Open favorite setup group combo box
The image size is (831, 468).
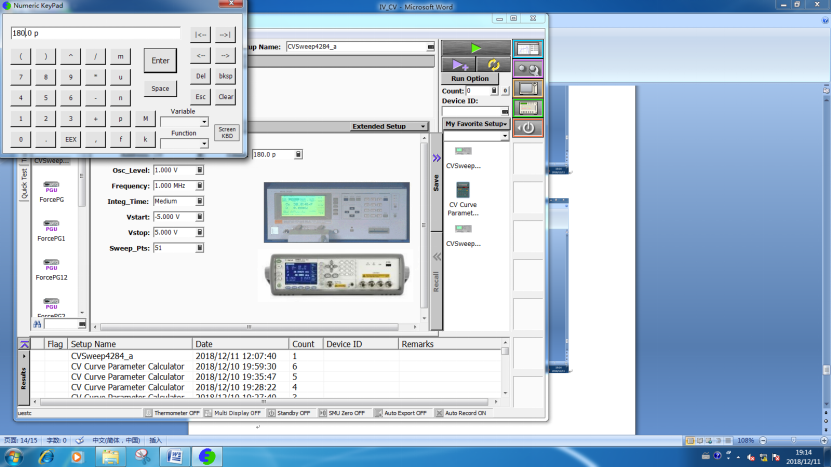coord(476,136)
